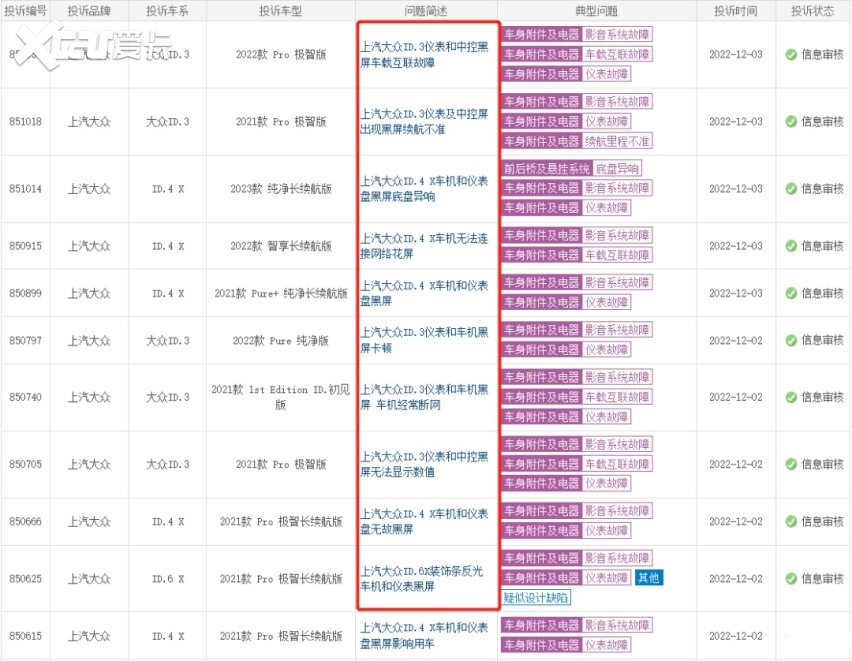Open ID.6X 装饰条反光 complaint link

pyautogui.click(x=424, y=579)
